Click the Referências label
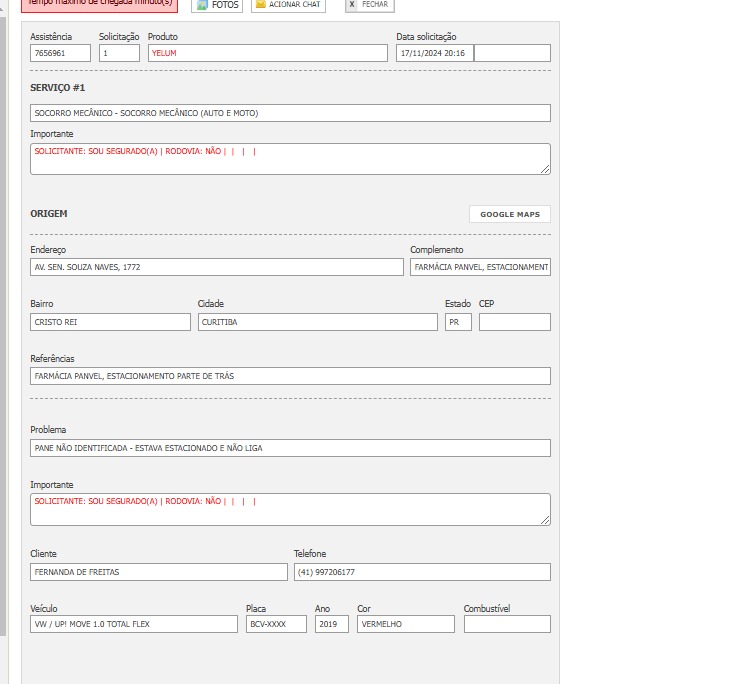733x684 pixels. [52, 359]
